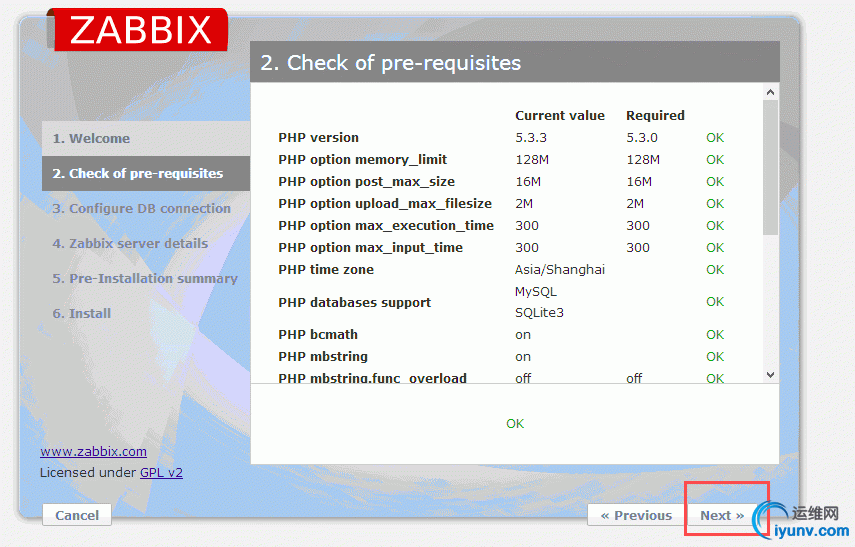Select step 5. Pre-Installation summary
Image resolution: width=855 pixels, height=547 pixels.
[145, 279]
